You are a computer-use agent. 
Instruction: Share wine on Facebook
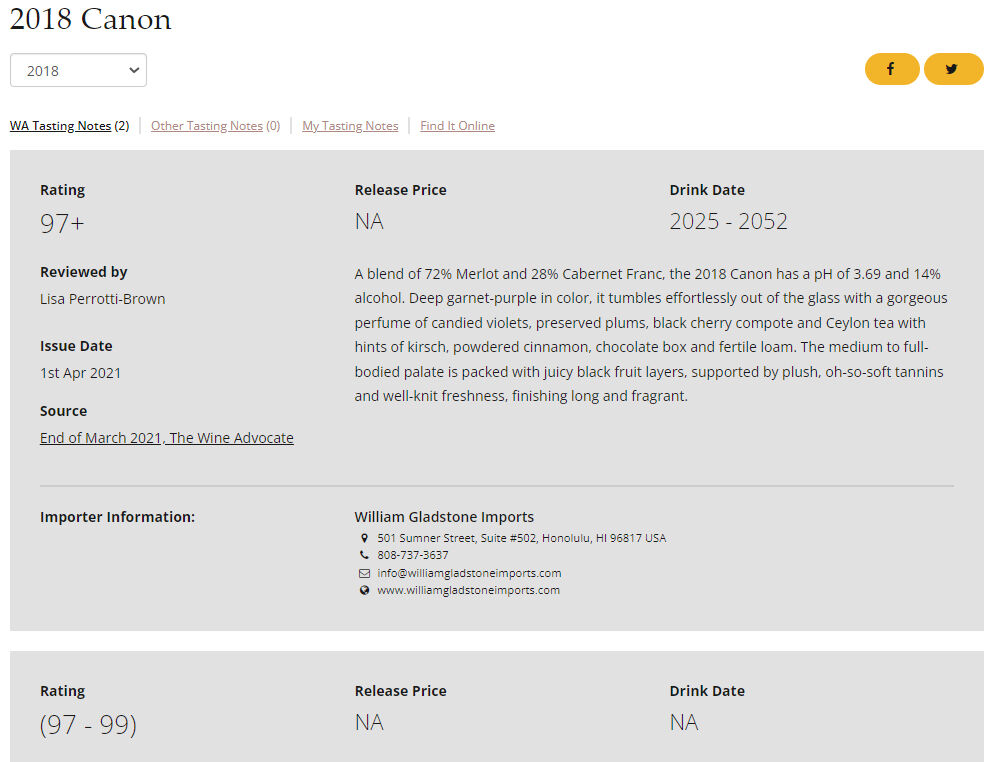(x=891, y=69)
